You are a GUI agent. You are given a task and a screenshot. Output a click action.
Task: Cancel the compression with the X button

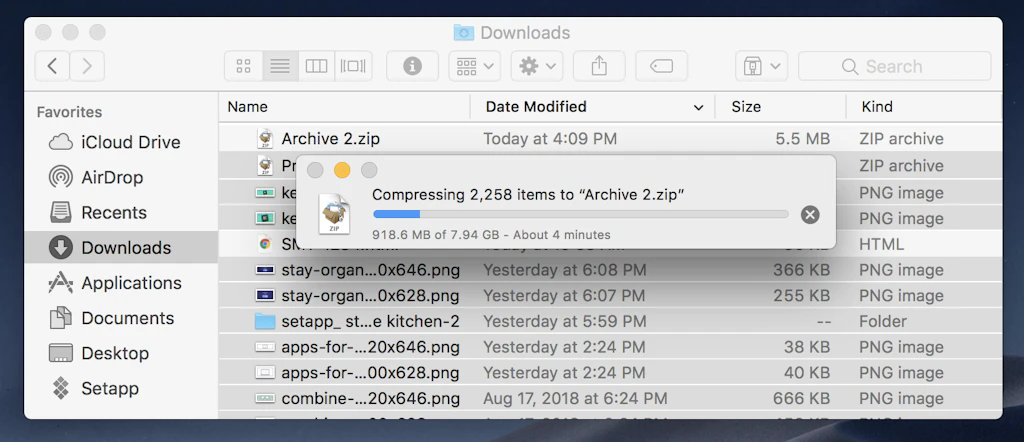click(x=810, y=214)
